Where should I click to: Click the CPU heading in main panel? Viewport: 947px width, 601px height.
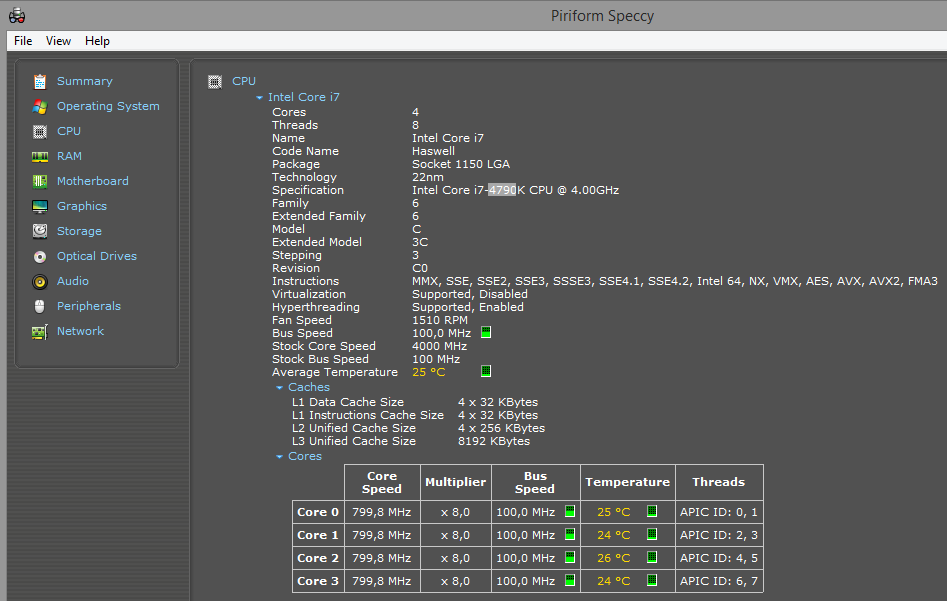click(x=244, y=81)
